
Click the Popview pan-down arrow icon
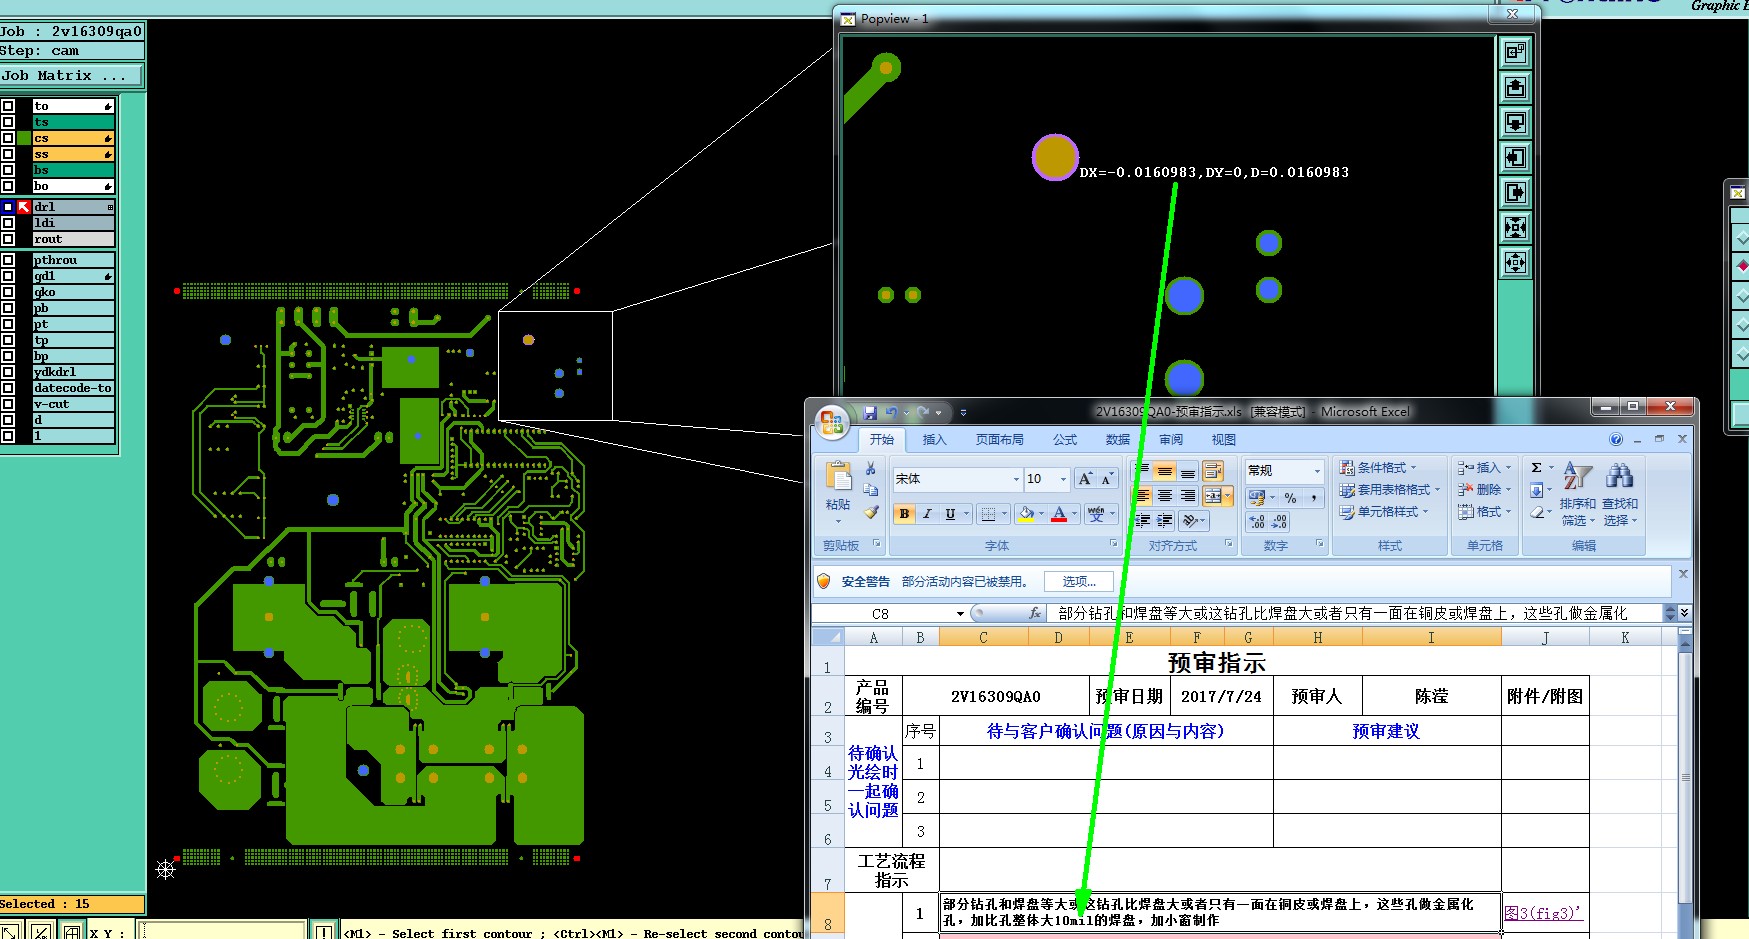click(x=1515, y=123)
